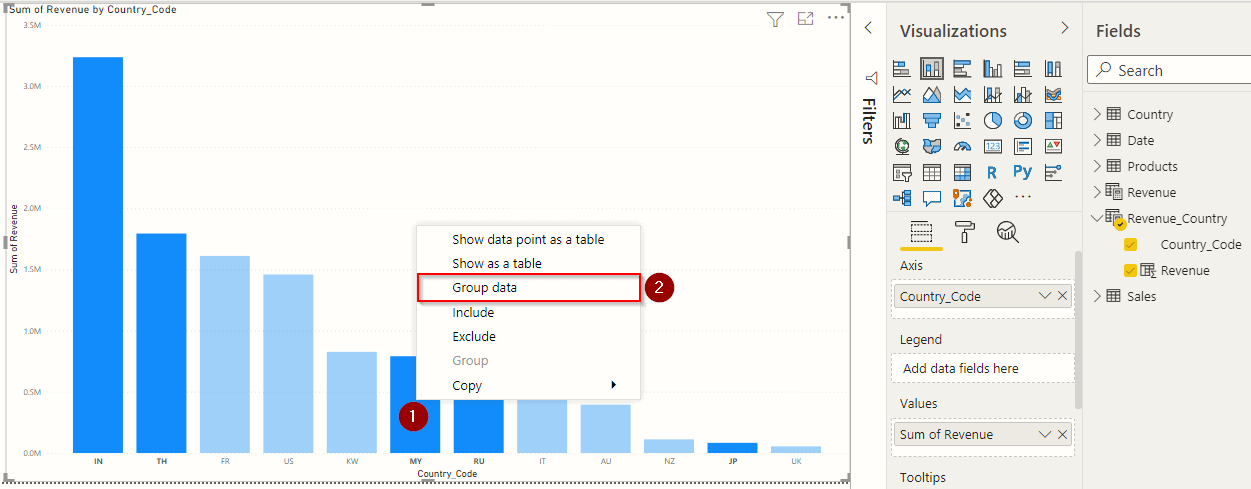Collapse the Revenue_Country table
The height and width of the screenshot is (489, 1251).
pyautogui.click(x=1097, y=218)
